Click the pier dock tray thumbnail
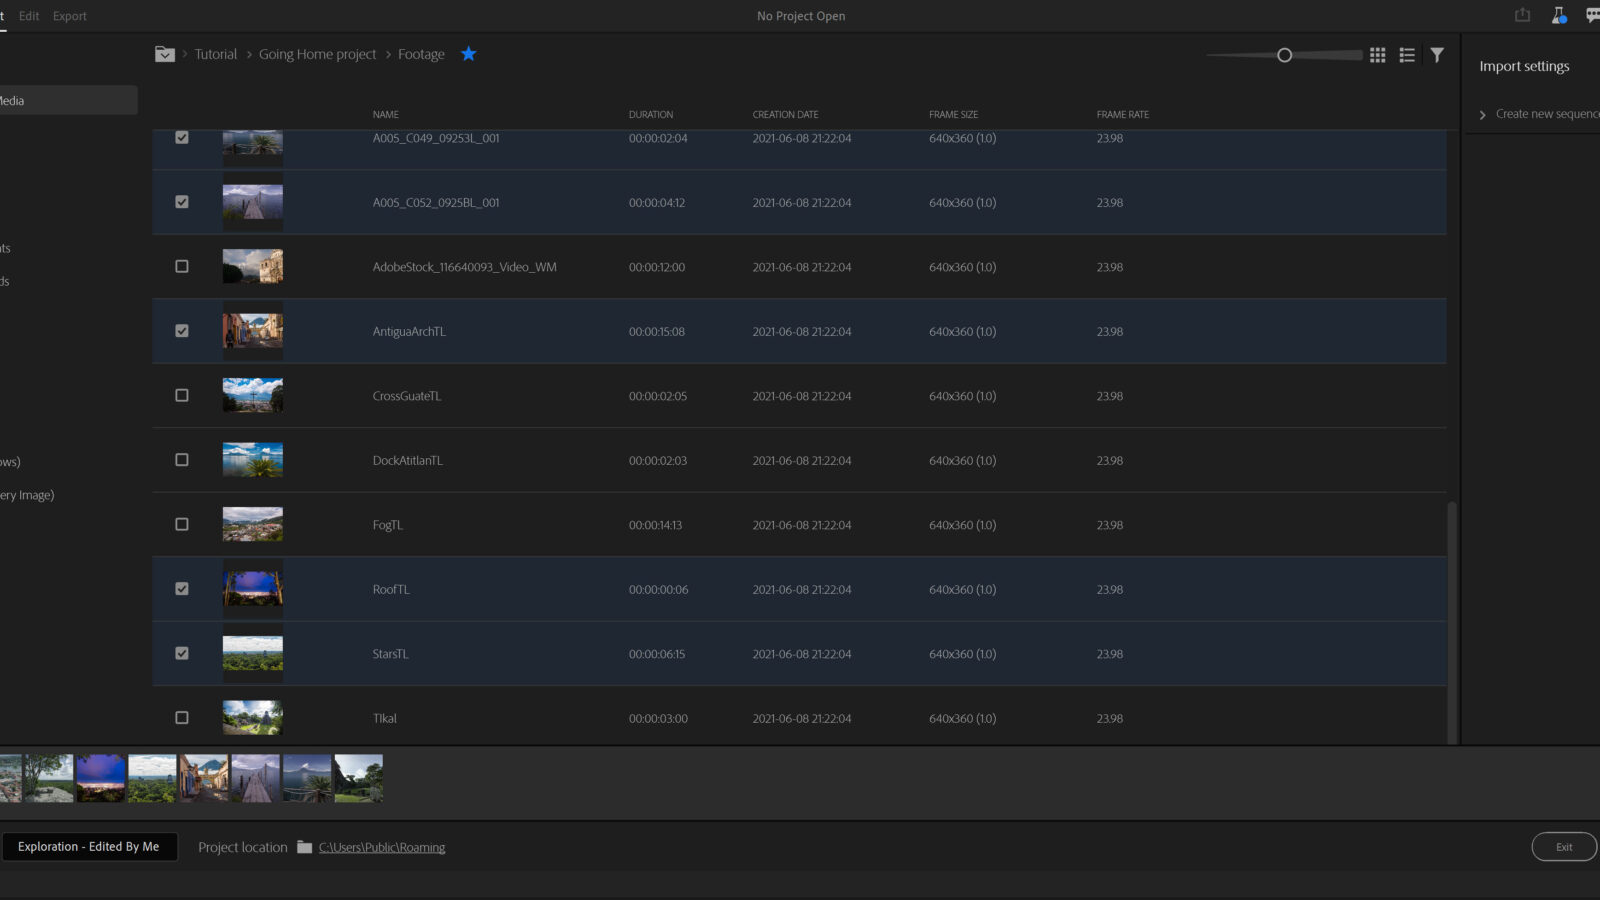Viewport: 1600px width, 900px height. click(x=256, y=778)
